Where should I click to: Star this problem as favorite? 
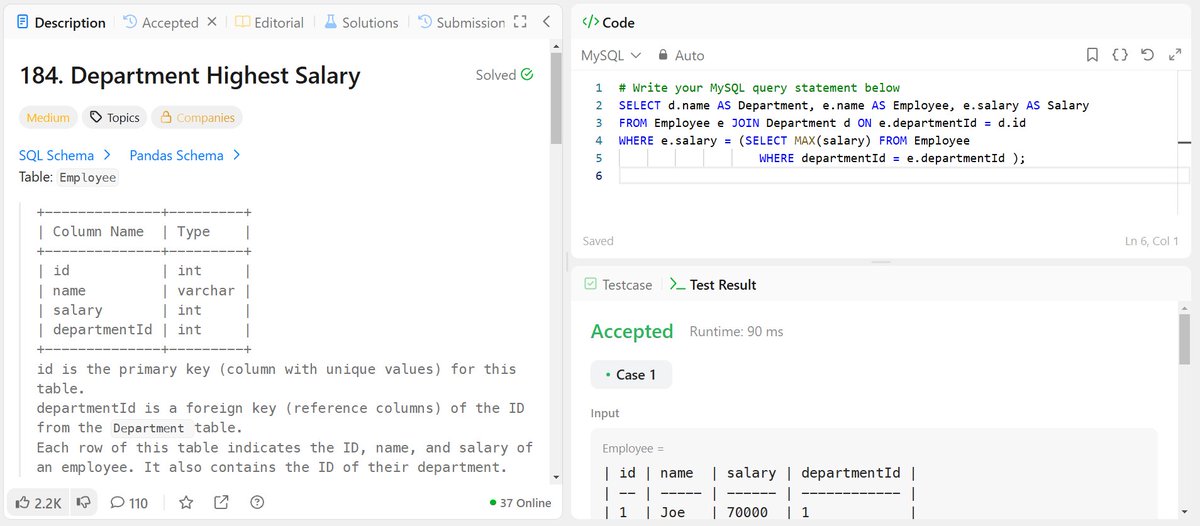coord(186,502)
